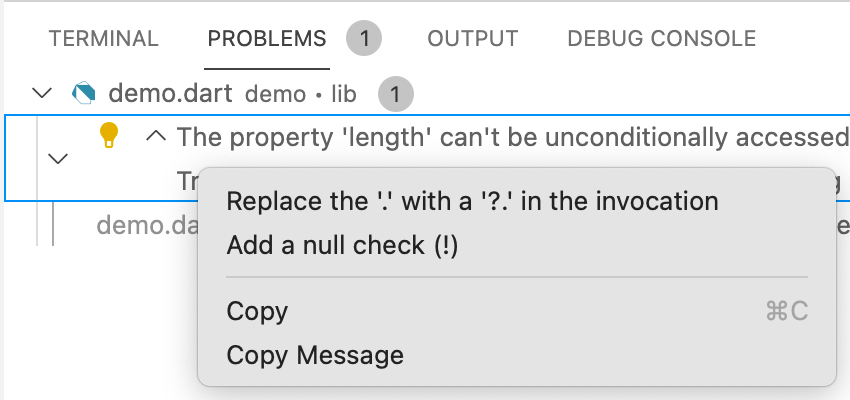Click the 'demo • lib' path label
Screen dimensions: 850x400
[x=301, y=94]
